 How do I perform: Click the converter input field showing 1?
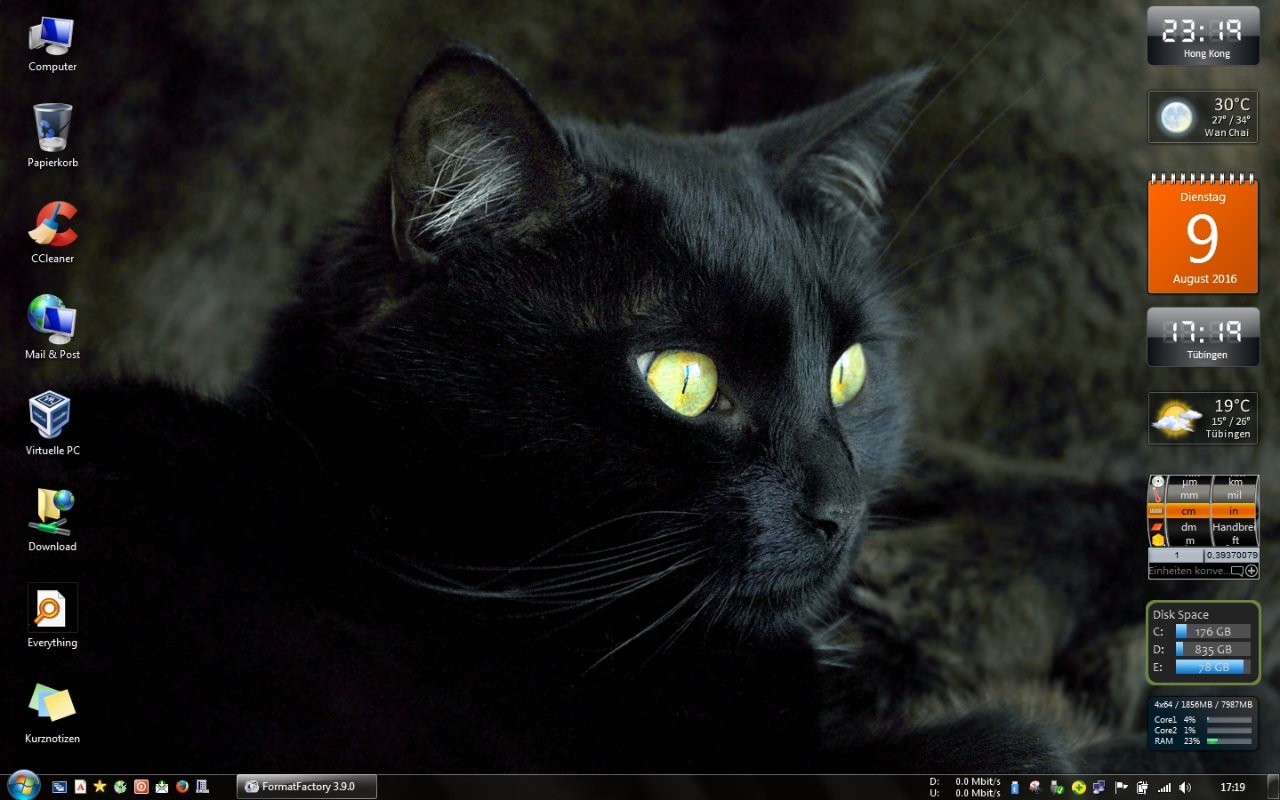pyautogui.click(x=1176, y=555)
